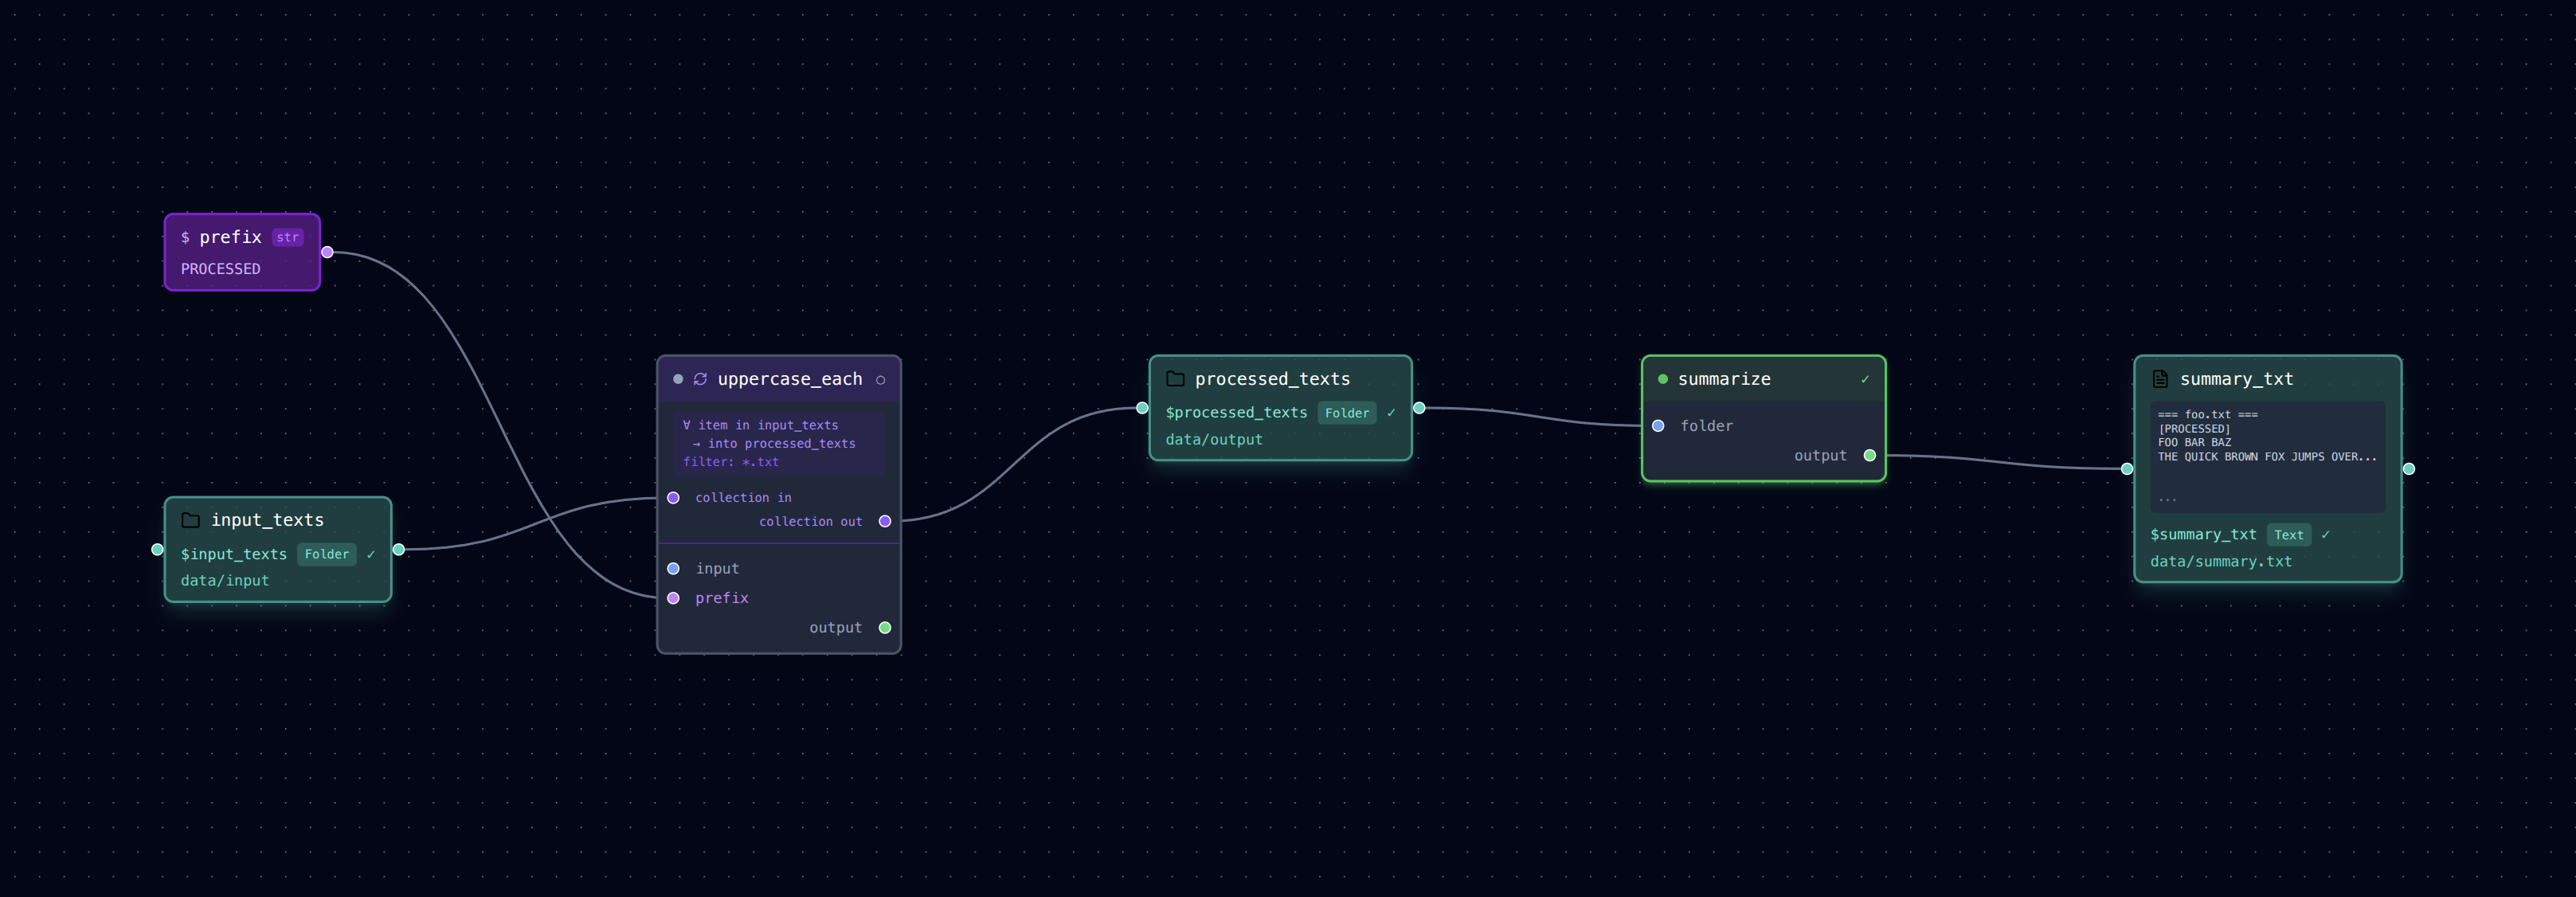
Task: Toggle the checkmark beside $processed_texts
Action: click(x=1391, y=412)
